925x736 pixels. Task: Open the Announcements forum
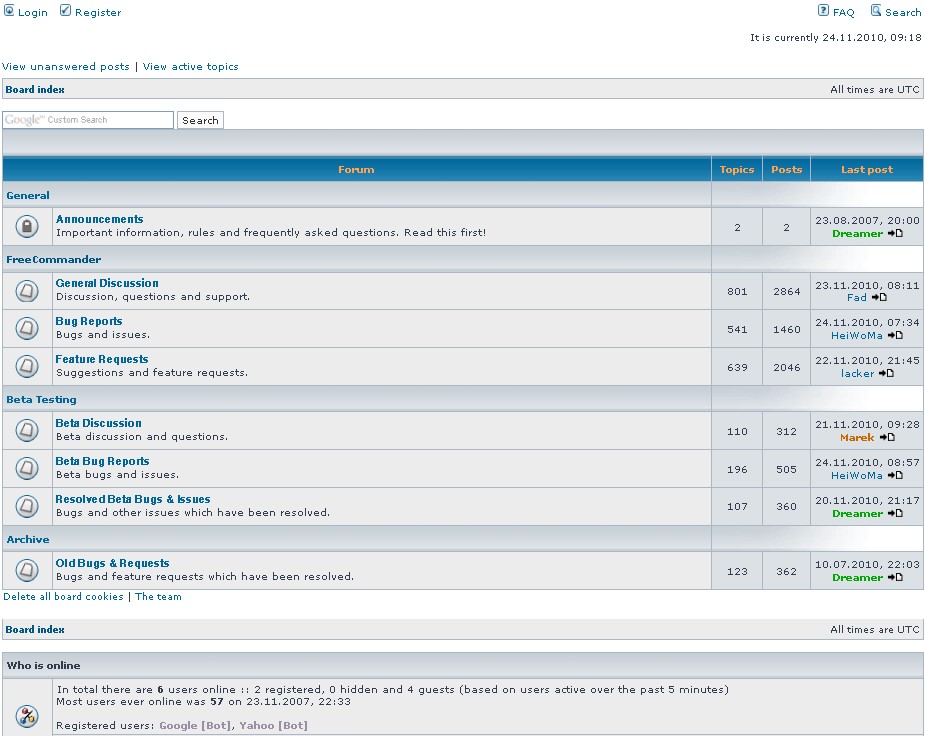[x=100, y=219]
